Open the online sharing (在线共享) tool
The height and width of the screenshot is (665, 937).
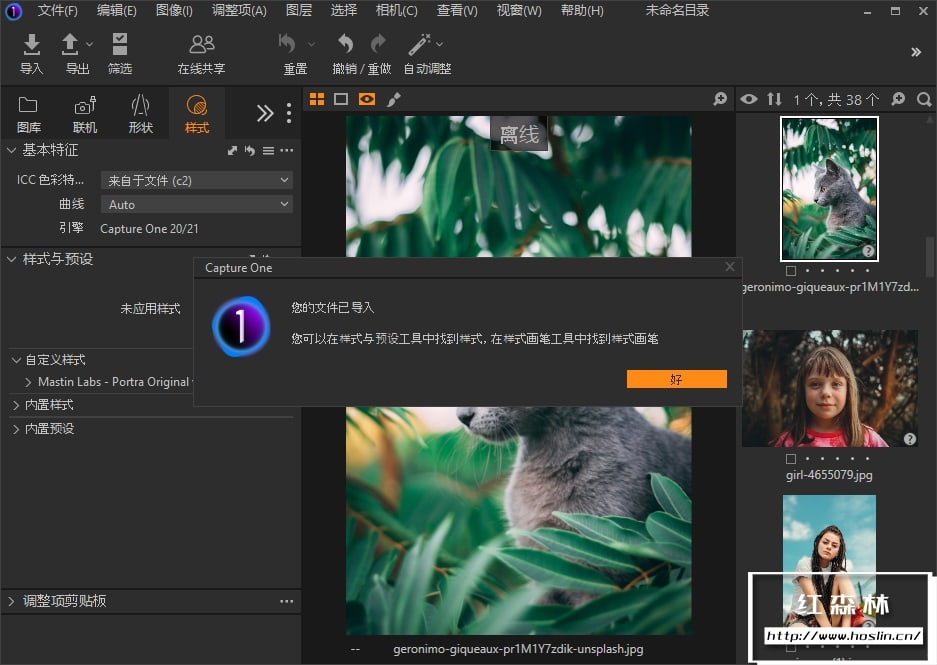tap(201, 45)
